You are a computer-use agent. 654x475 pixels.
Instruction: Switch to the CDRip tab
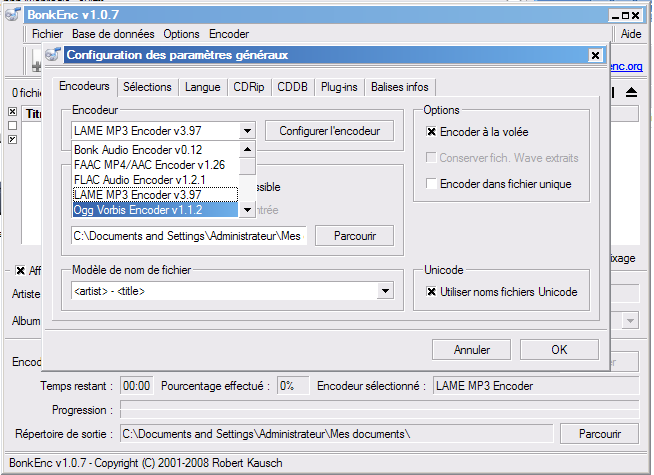click(249, 87)
